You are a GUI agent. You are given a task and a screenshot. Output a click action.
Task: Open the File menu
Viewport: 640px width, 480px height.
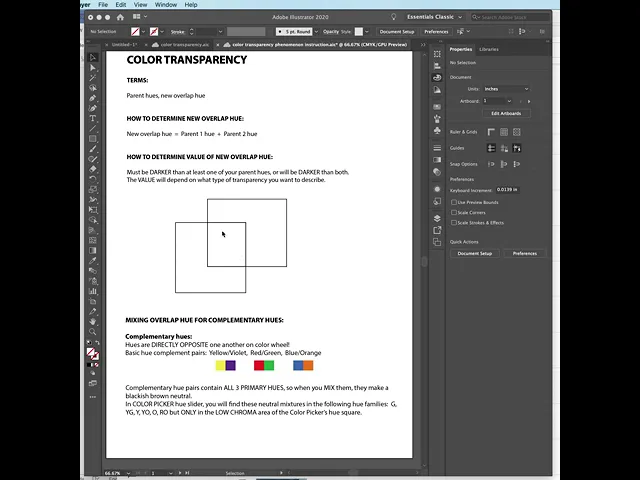[x=103, y=5]
